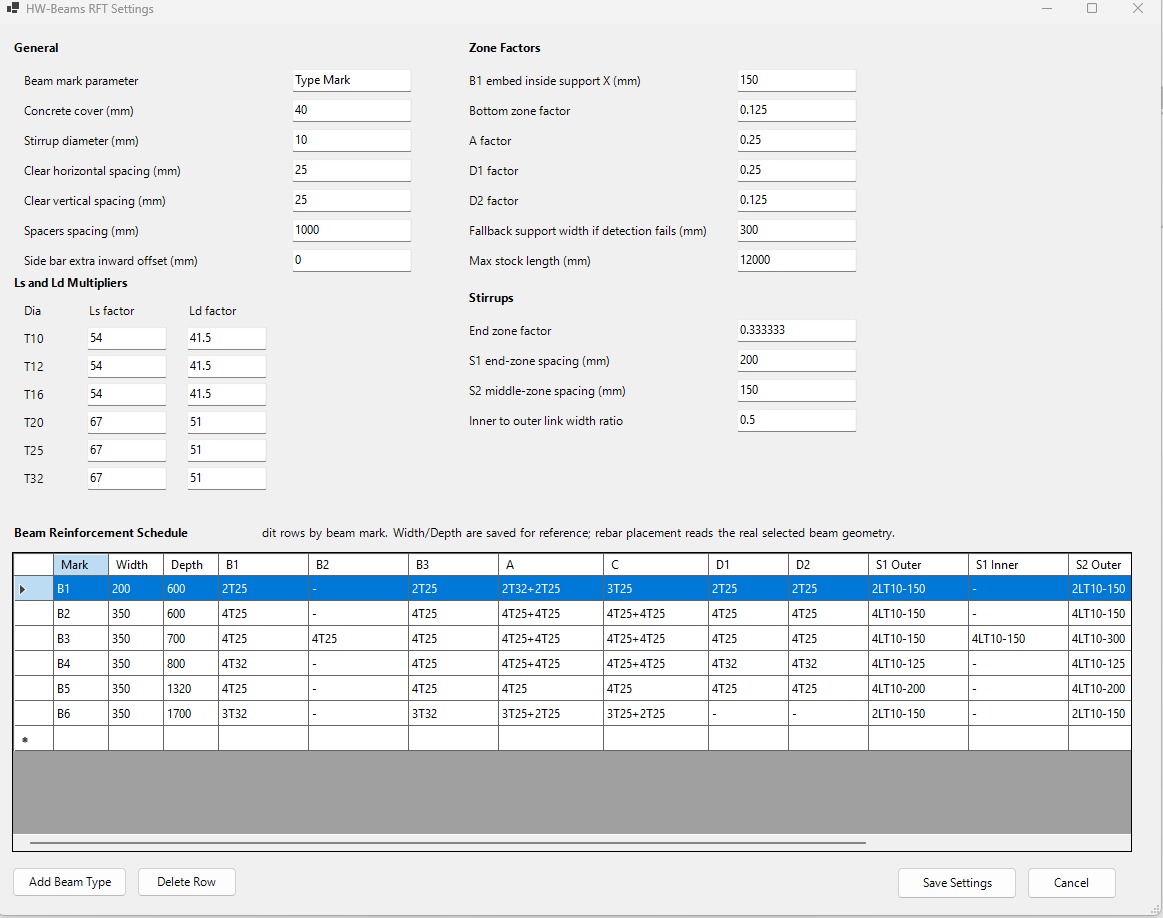Click empty Mark cell in new row
Screen dimensions: 1163x918
(81, 739)
